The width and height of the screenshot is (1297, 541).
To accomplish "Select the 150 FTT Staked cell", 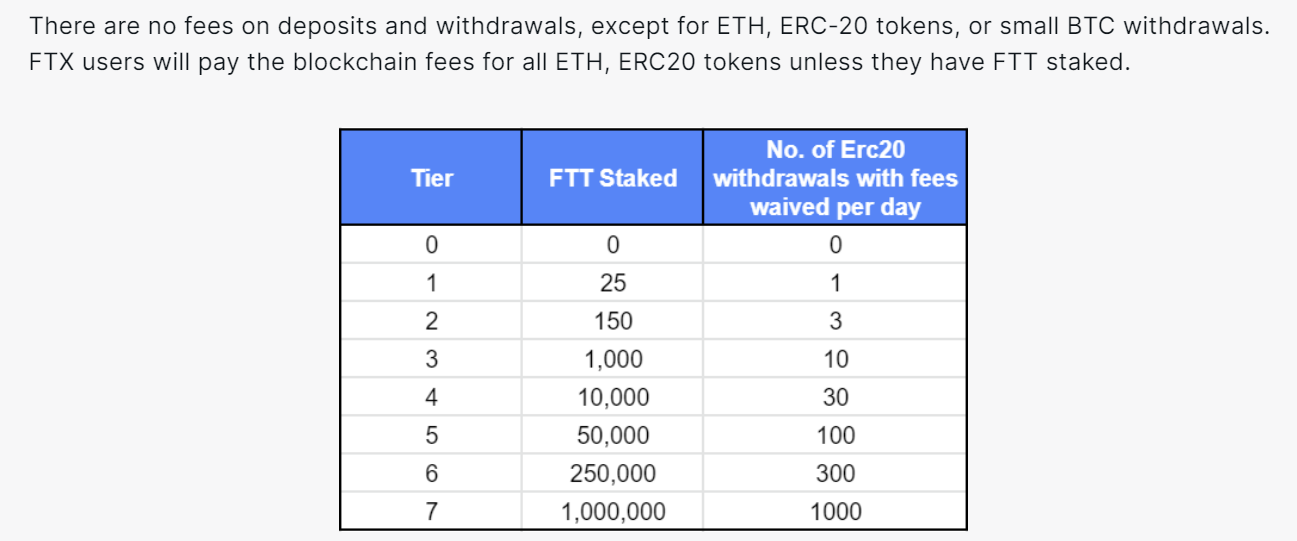I will (x=612, y=321).
